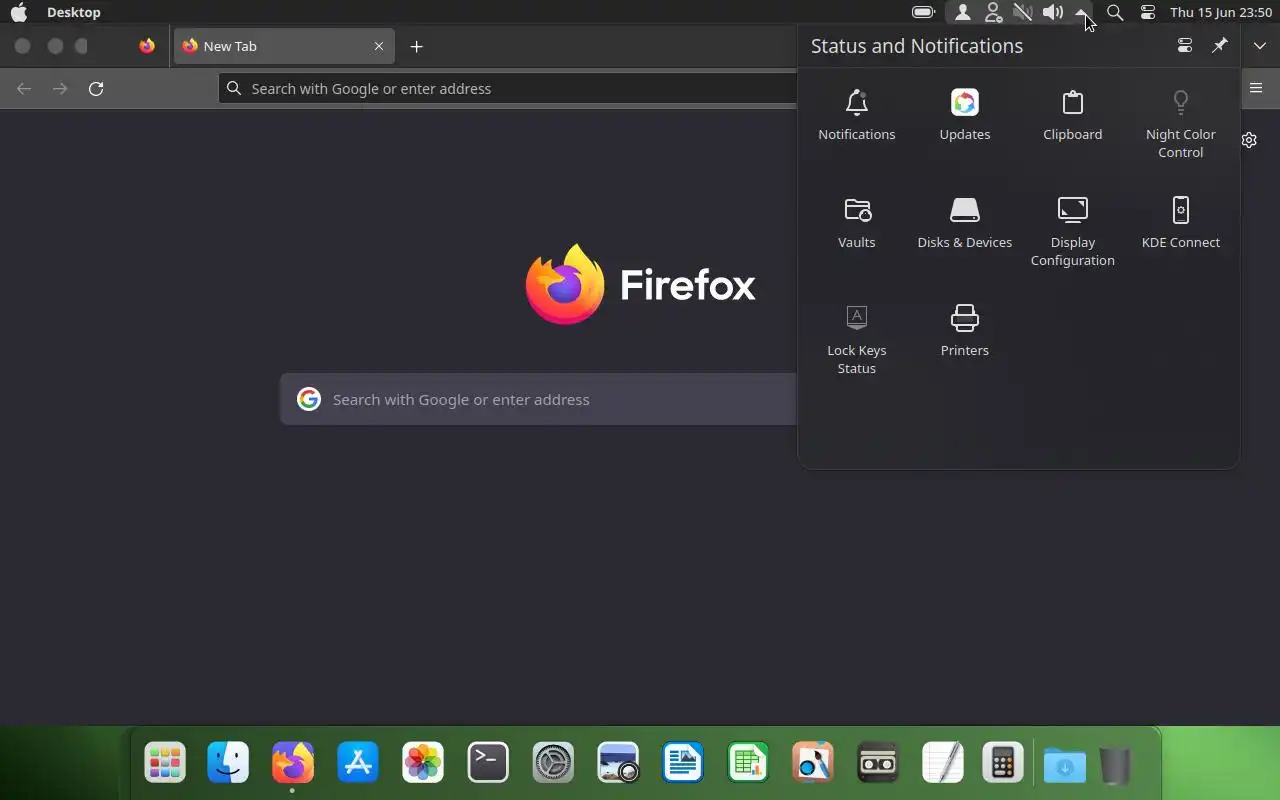Click the system tray settings icon
This screenshot has width=1280, height=800.
[x=1185, y=46]
